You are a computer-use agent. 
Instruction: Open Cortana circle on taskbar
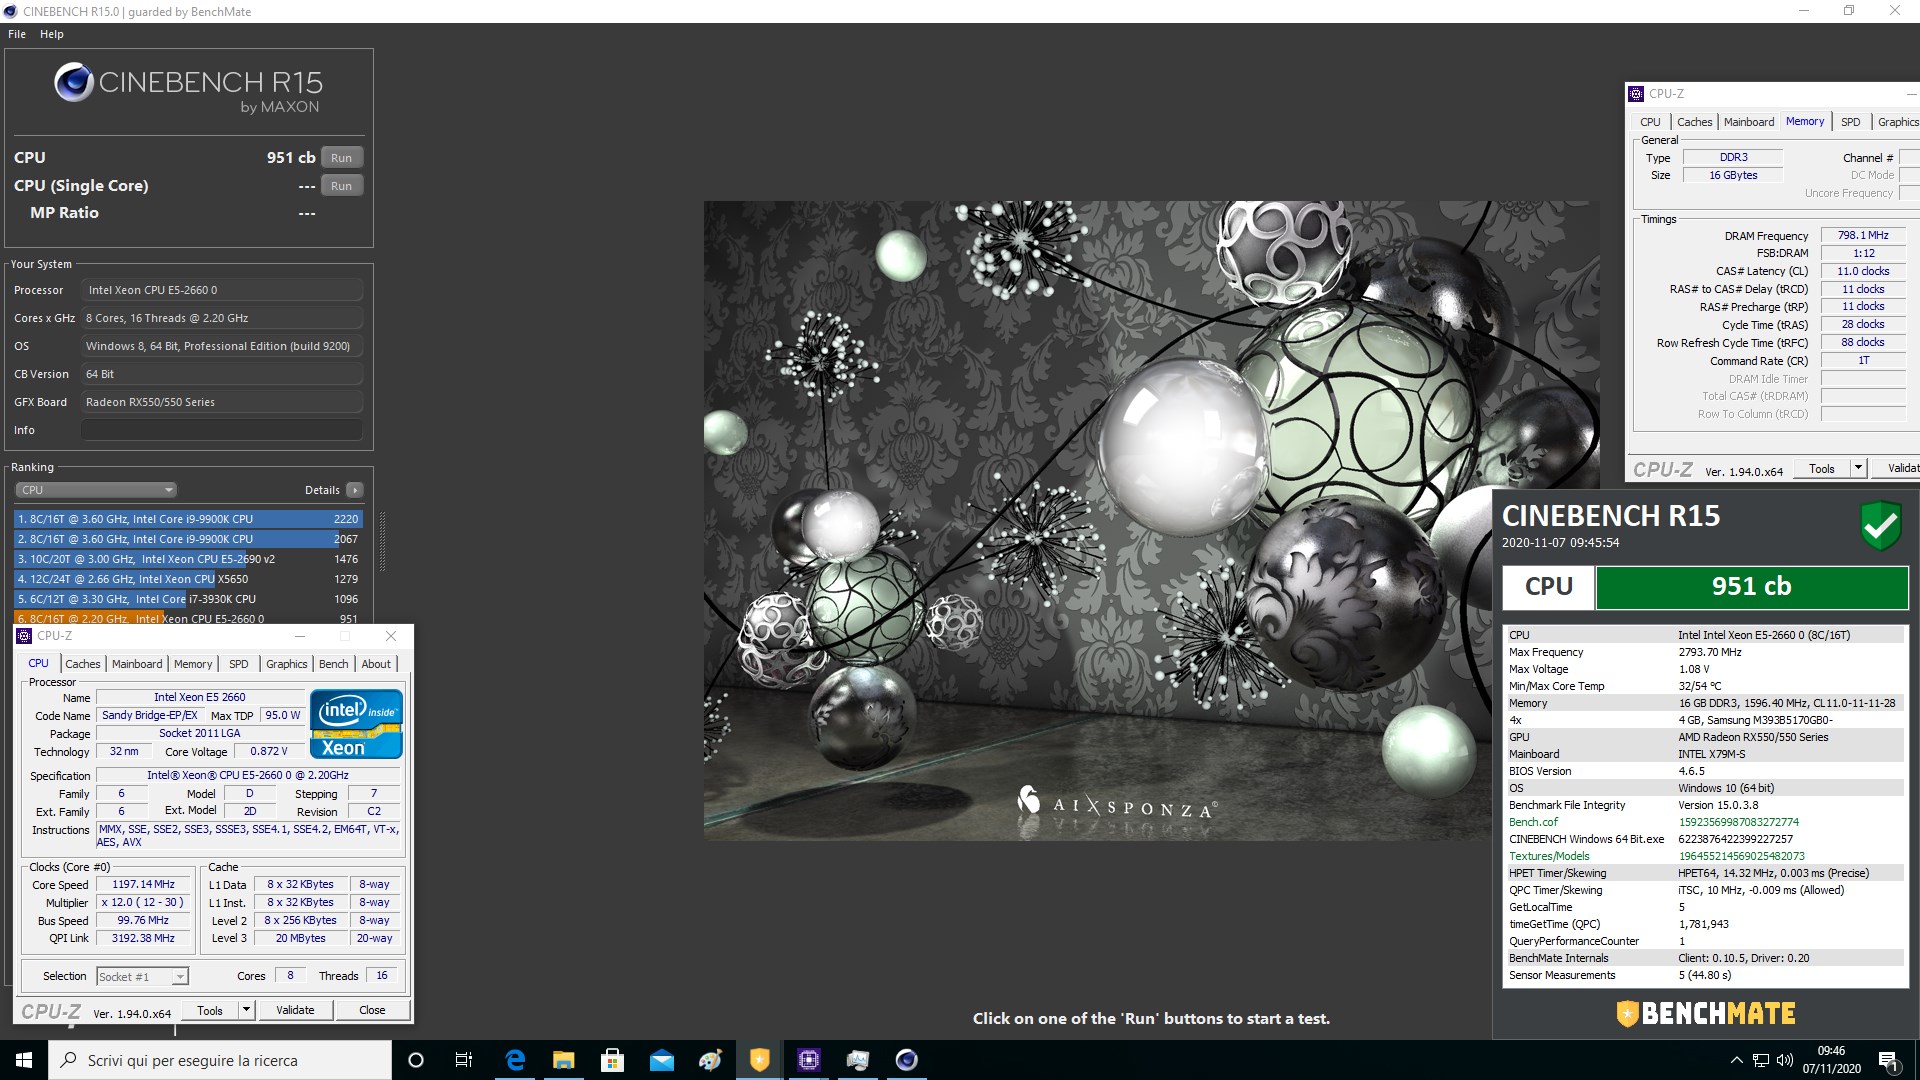tap(416, 1060)
